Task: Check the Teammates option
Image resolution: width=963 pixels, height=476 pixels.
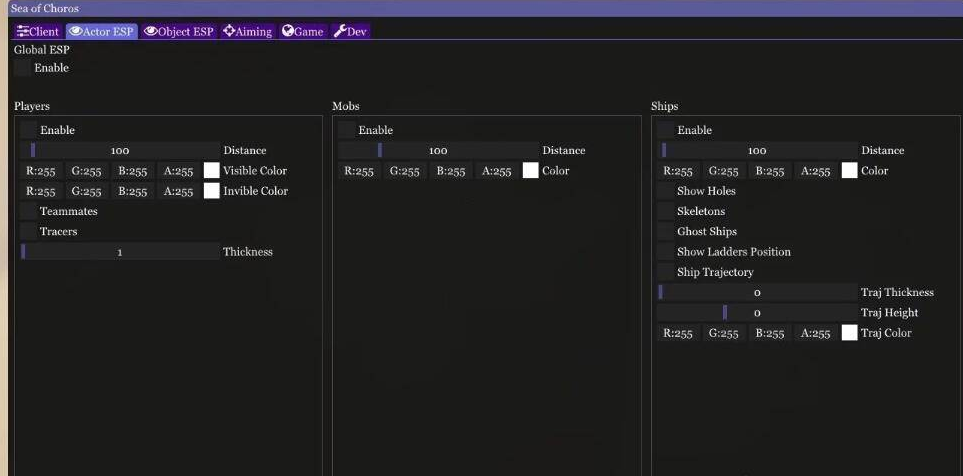Action: point(28,211)
